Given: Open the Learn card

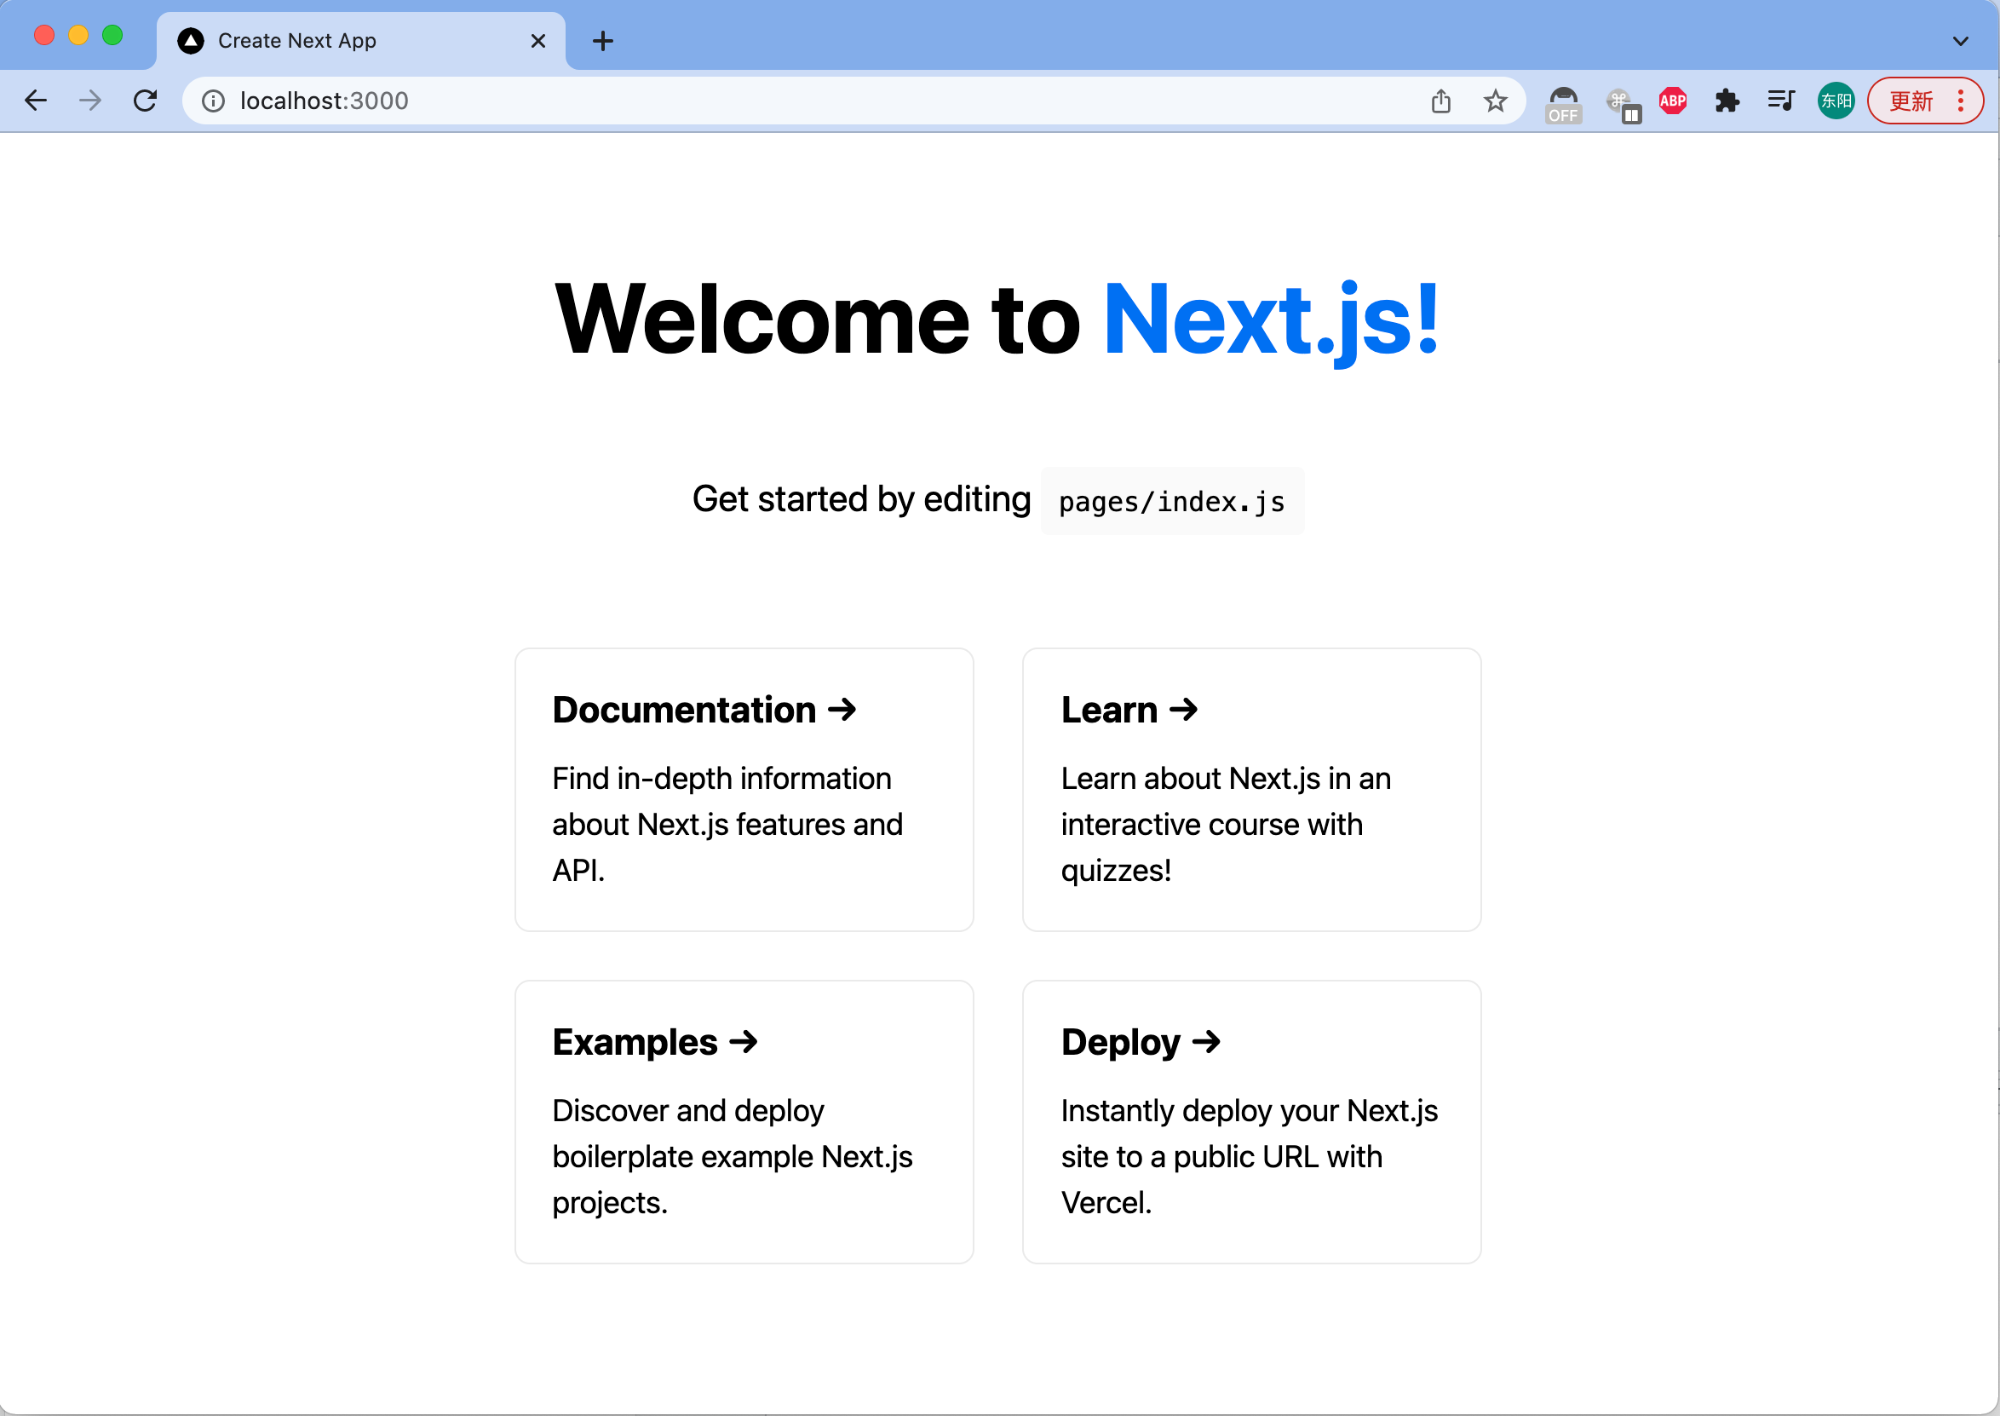Looking at the screenshot, I should (1252, 789).
